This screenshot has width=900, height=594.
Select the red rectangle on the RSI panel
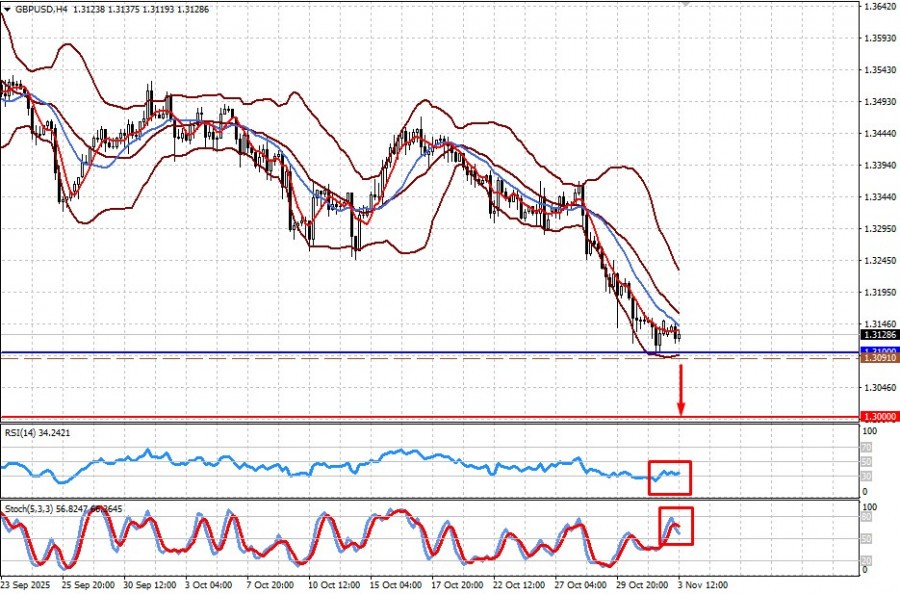(x=669, y=477)
